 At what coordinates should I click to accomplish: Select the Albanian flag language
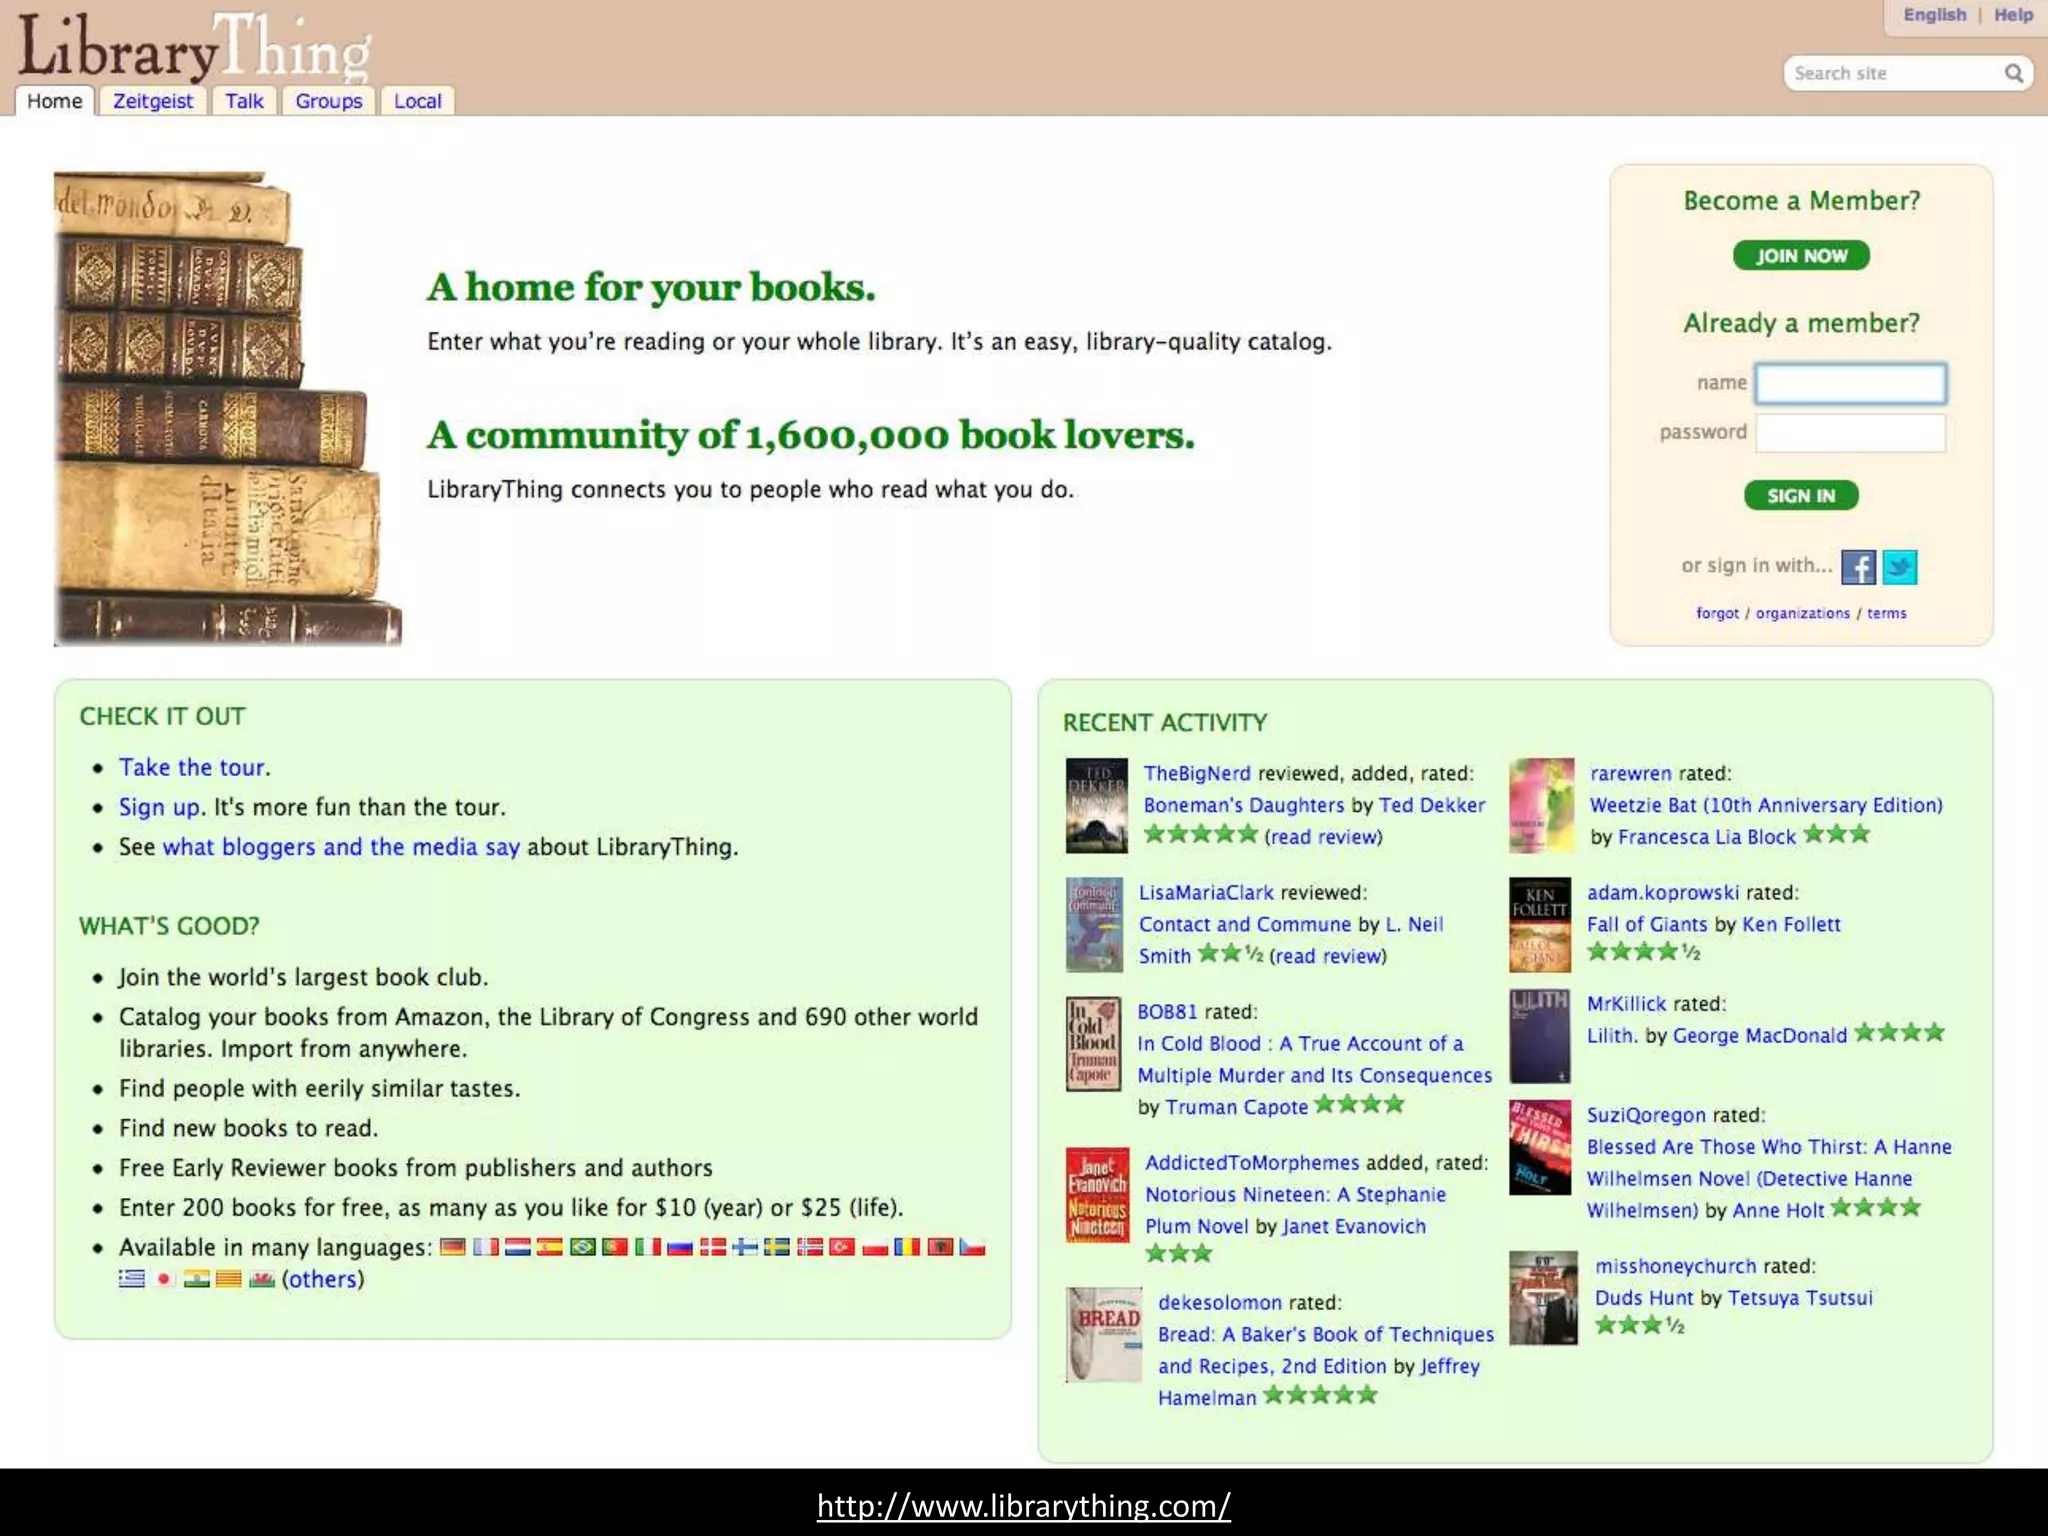[940, 1247]
